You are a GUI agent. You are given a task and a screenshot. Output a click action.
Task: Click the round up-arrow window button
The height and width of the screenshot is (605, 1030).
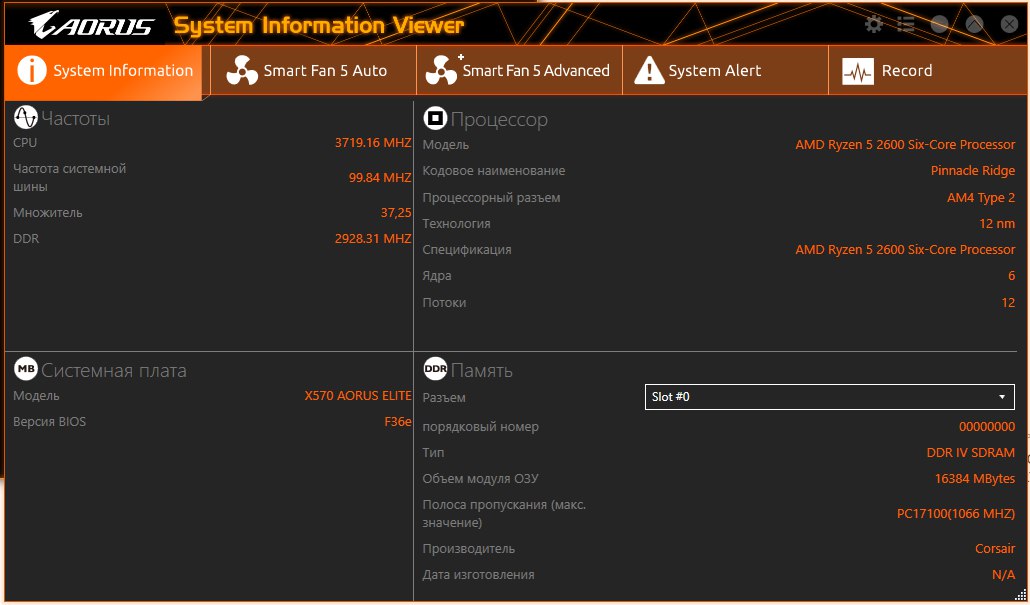pos(975,24)
